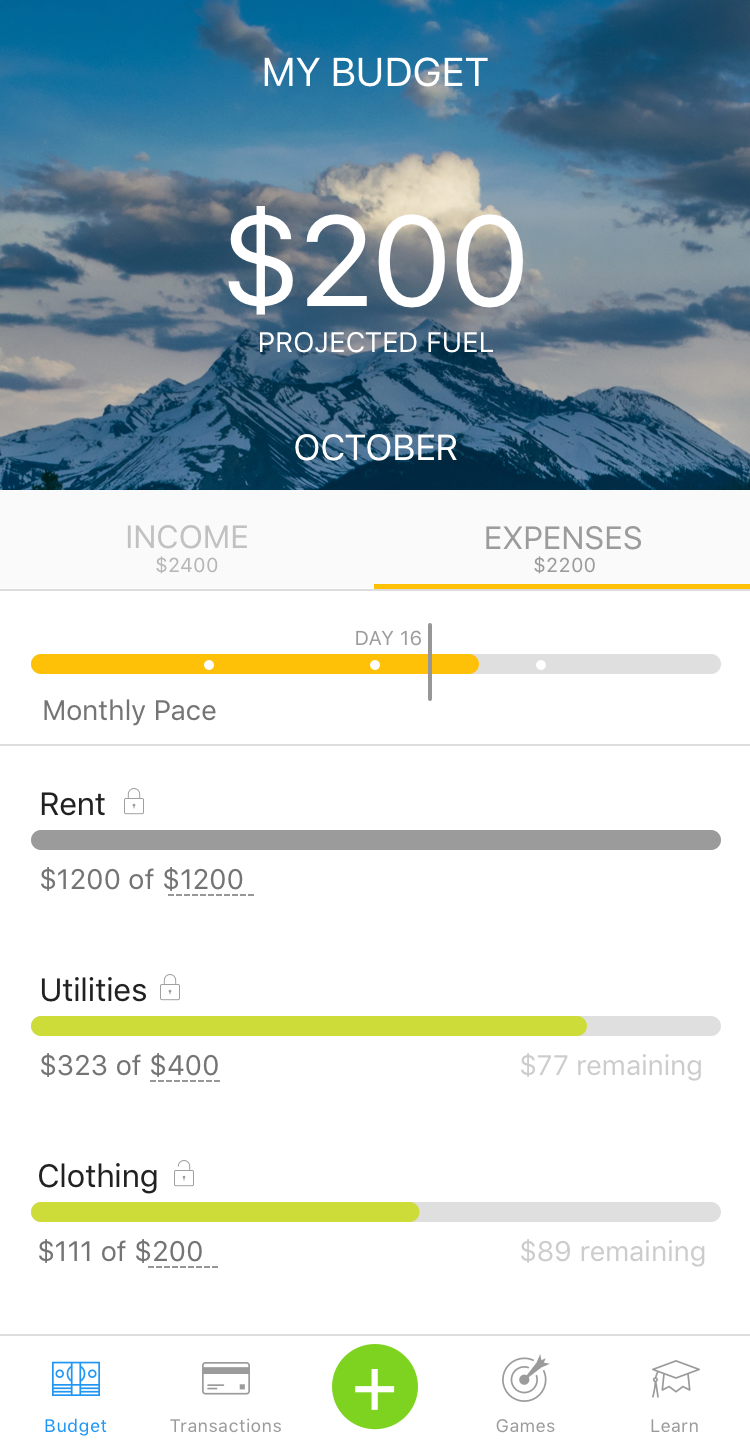Tap the October month label

375,447
